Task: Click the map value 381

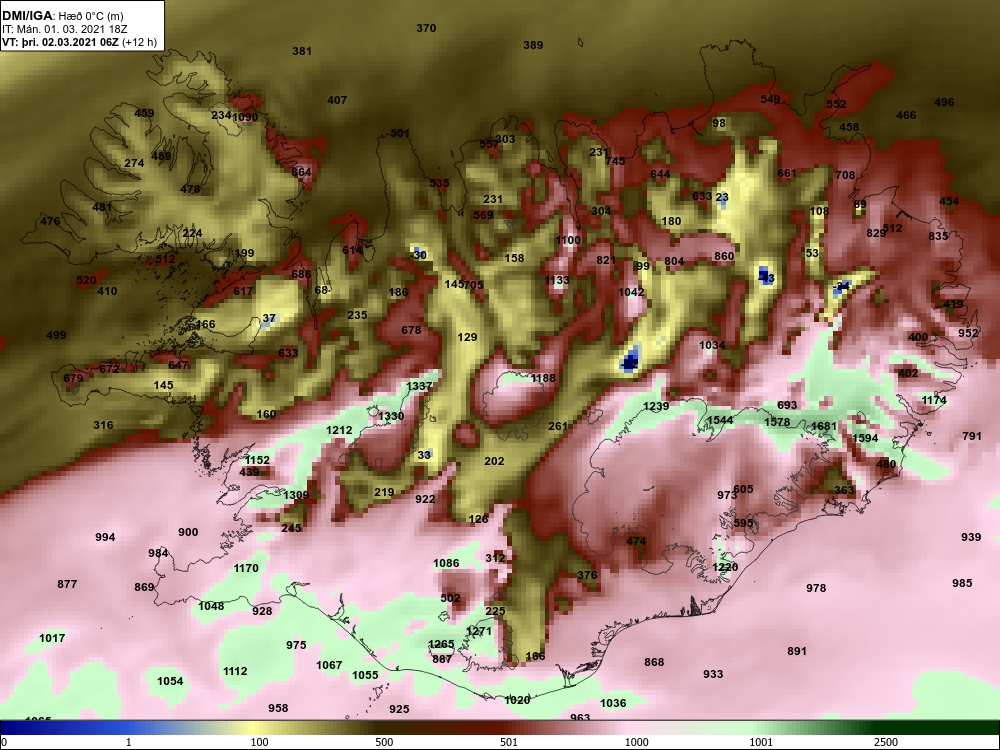Action: pyautogui.click(x=302, y=51)
